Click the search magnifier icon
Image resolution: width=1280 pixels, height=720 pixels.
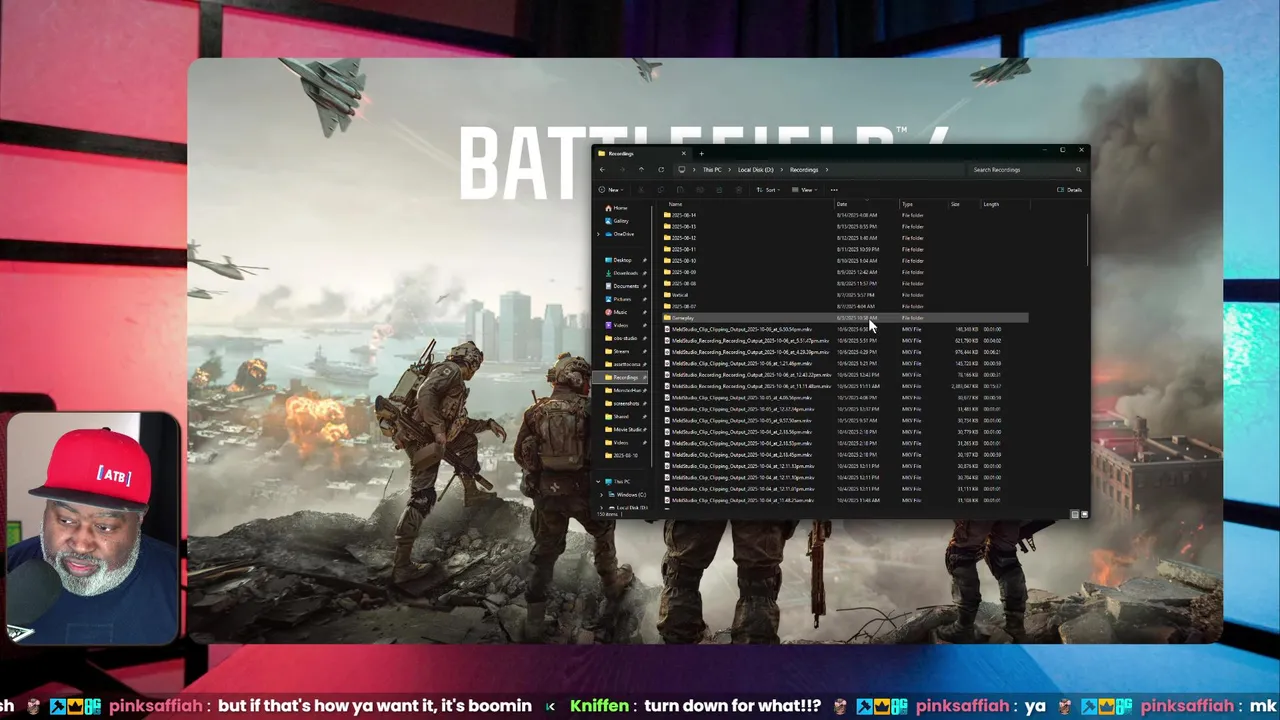[1078, 169]
